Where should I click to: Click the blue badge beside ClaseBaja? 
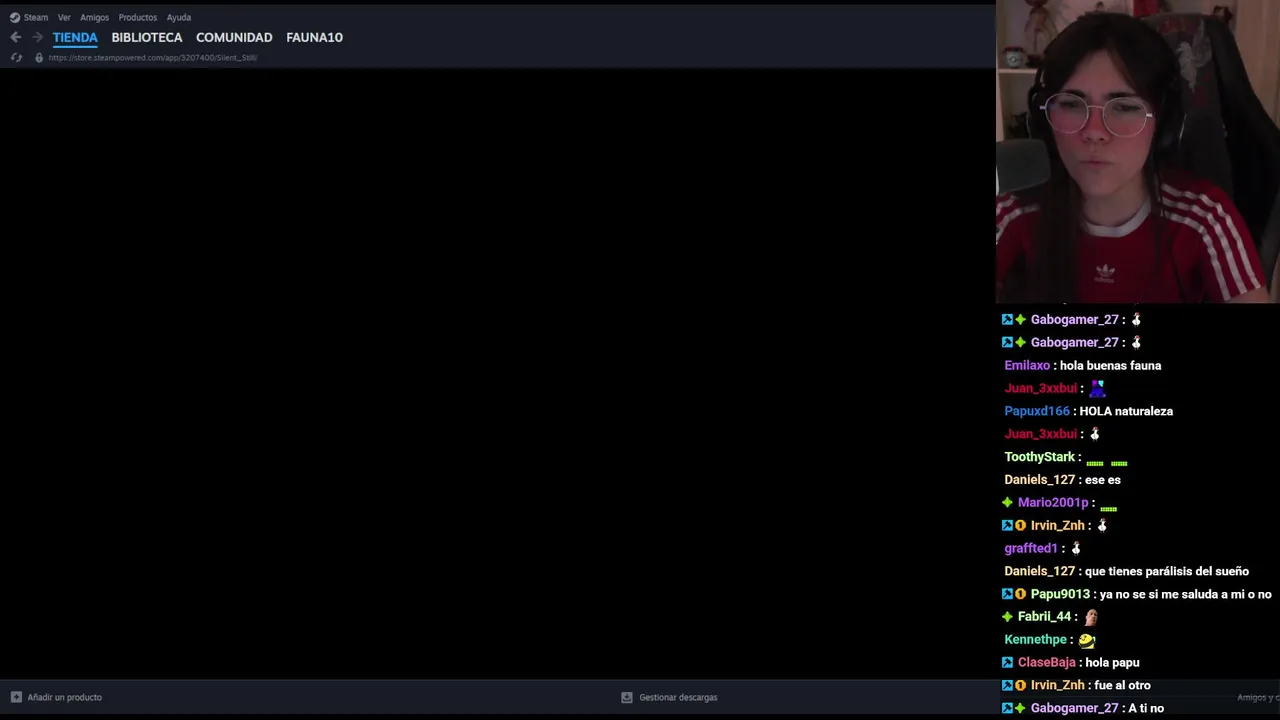pos(1008,663)
